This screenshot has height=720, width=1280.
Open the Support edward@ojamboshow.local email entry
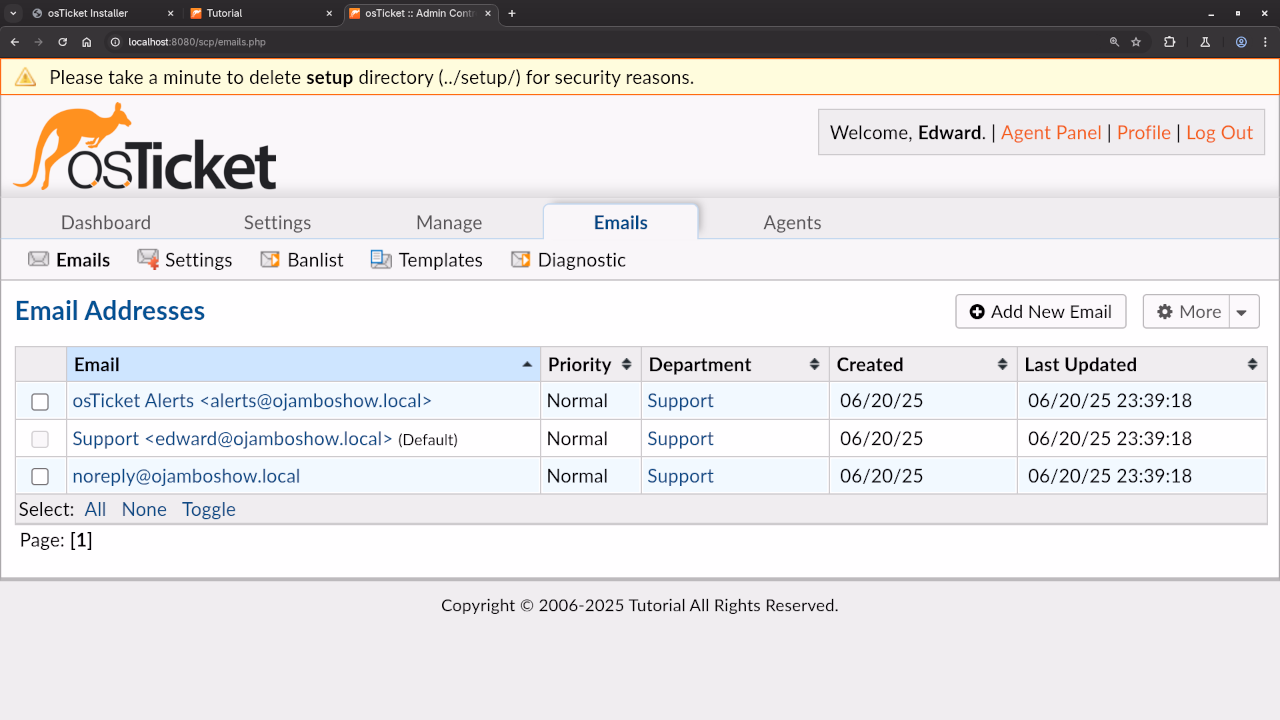[233, 439]
